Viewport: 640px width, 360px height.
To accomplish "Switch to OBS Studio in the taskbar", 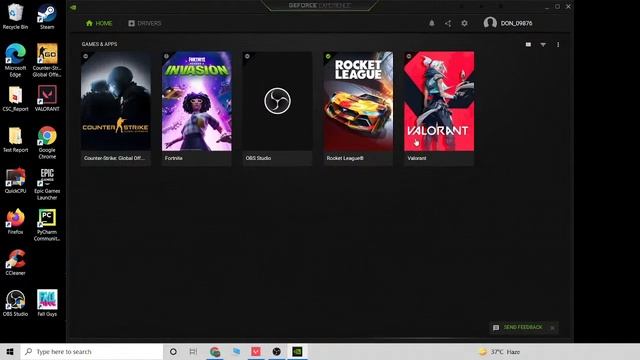I will [x=276, y=351].
